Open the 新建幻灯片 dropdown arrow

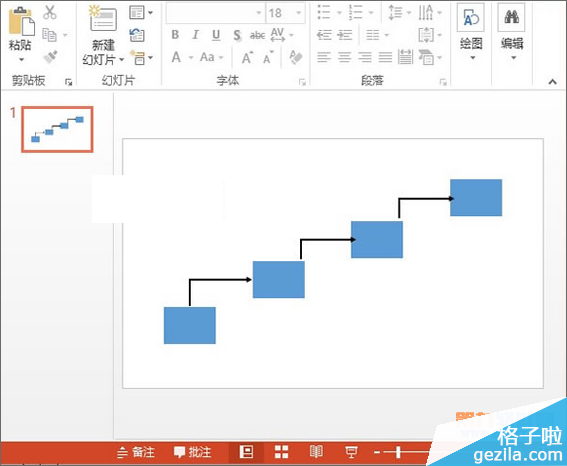pos(122,59)
